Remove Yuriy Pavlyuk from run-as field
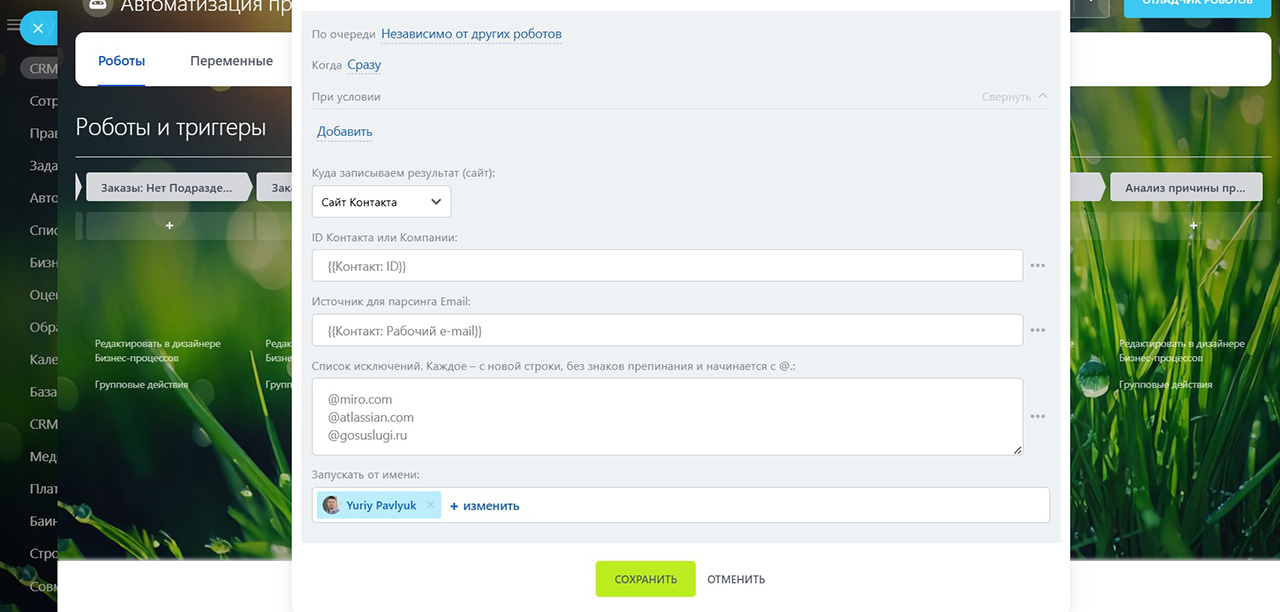This screenshot has height=612, width=1280. (x=431, y=506)
